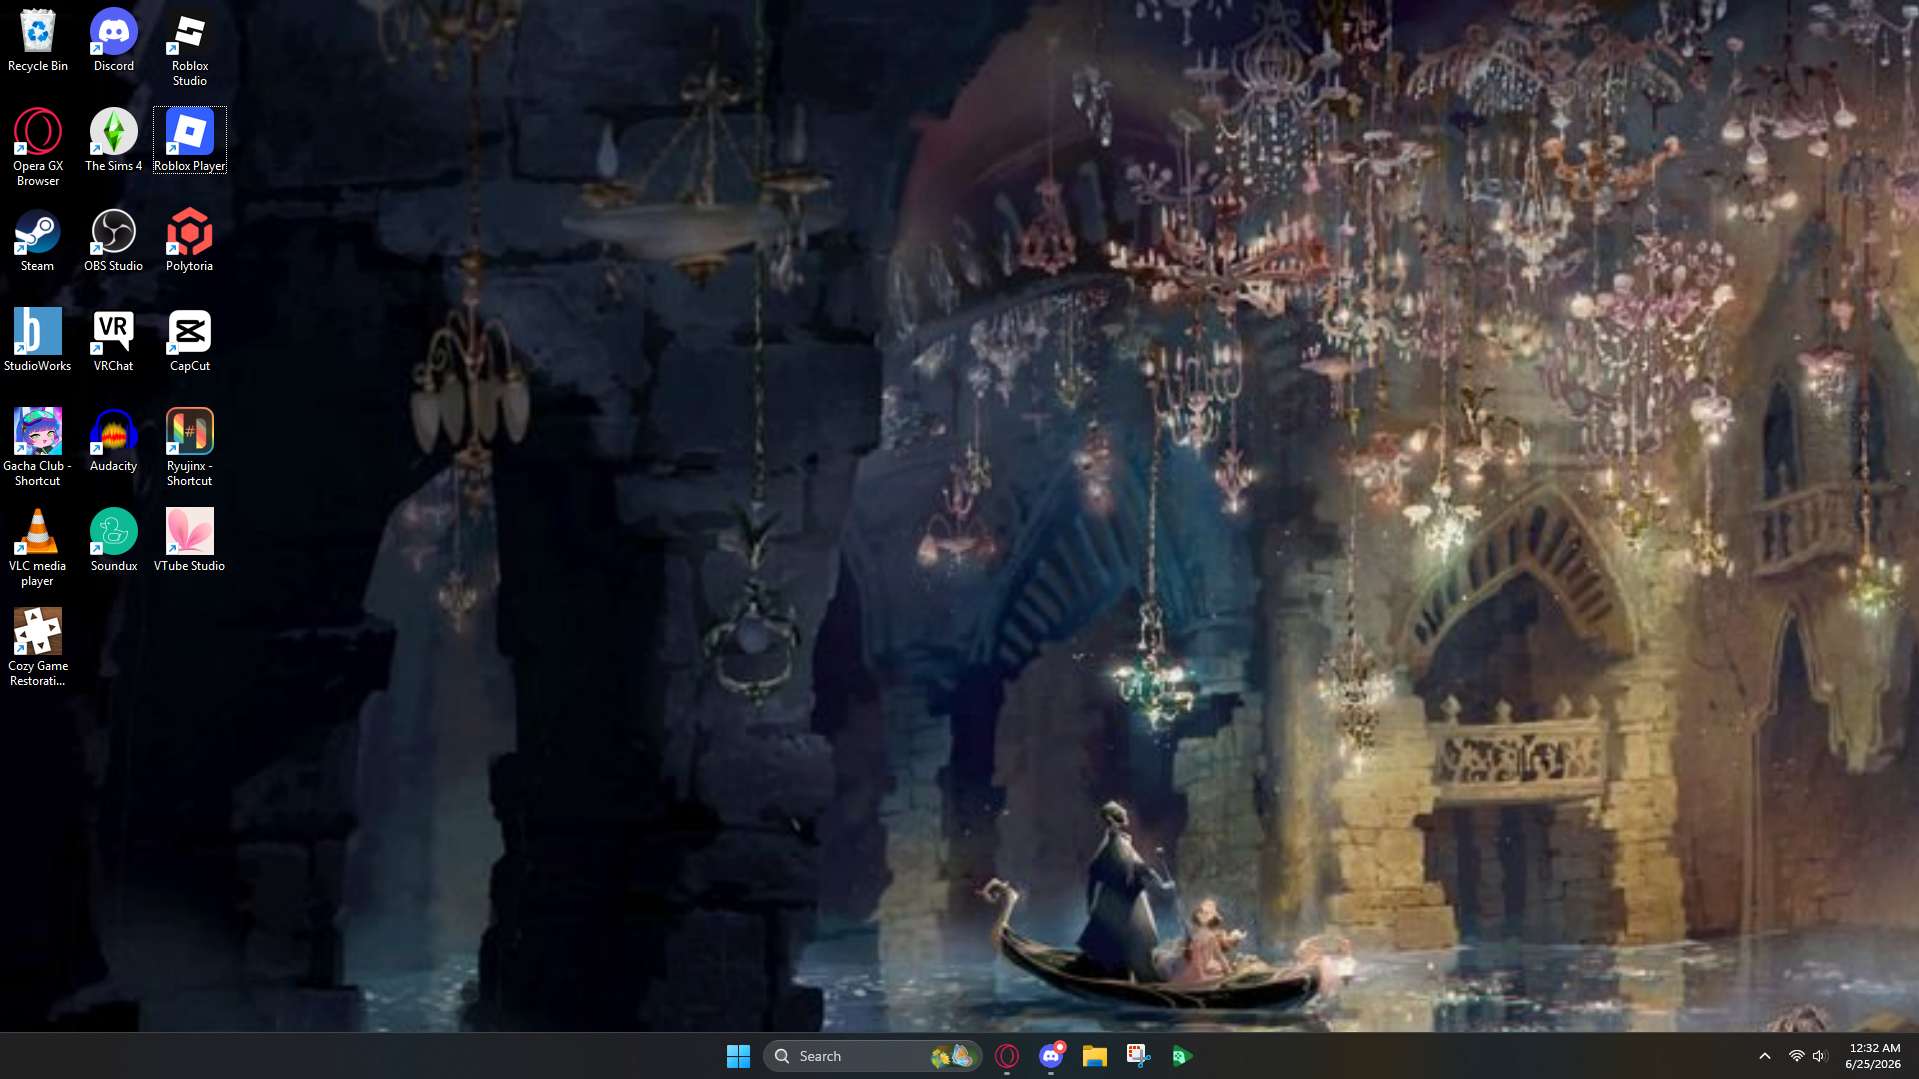Image resolution: width=1919 pixels, height=1079 pixels.
Task: Open File Explorer from the taskbar
Action: [1095, 1056]
